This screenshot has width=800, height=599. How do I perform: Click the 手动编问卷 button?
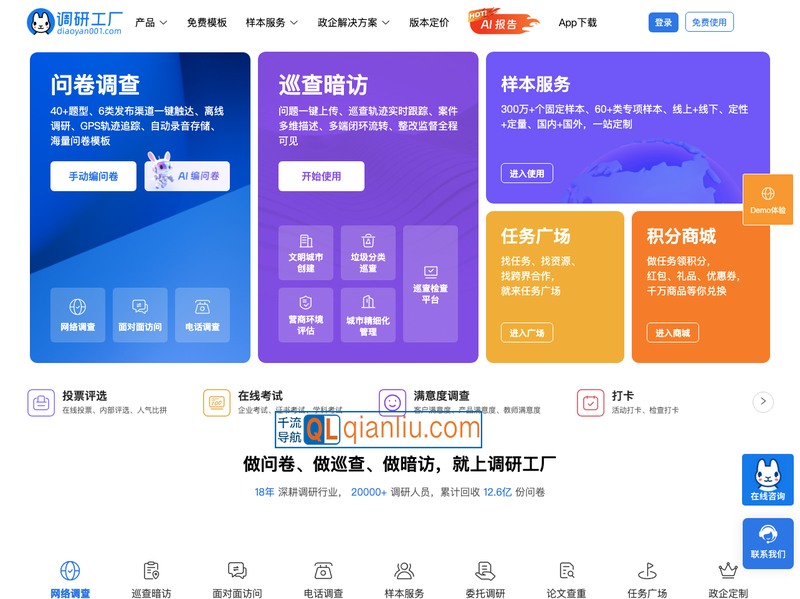tap(93, 176)
